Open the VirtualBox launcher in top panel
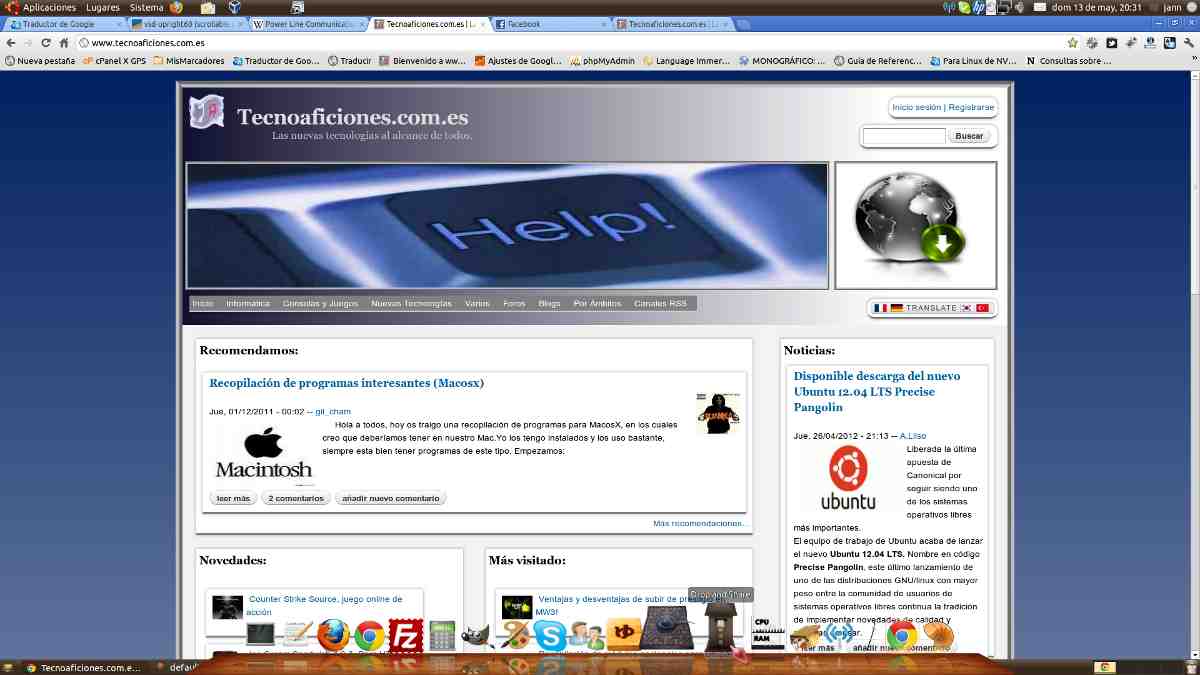 coord(234,7)
